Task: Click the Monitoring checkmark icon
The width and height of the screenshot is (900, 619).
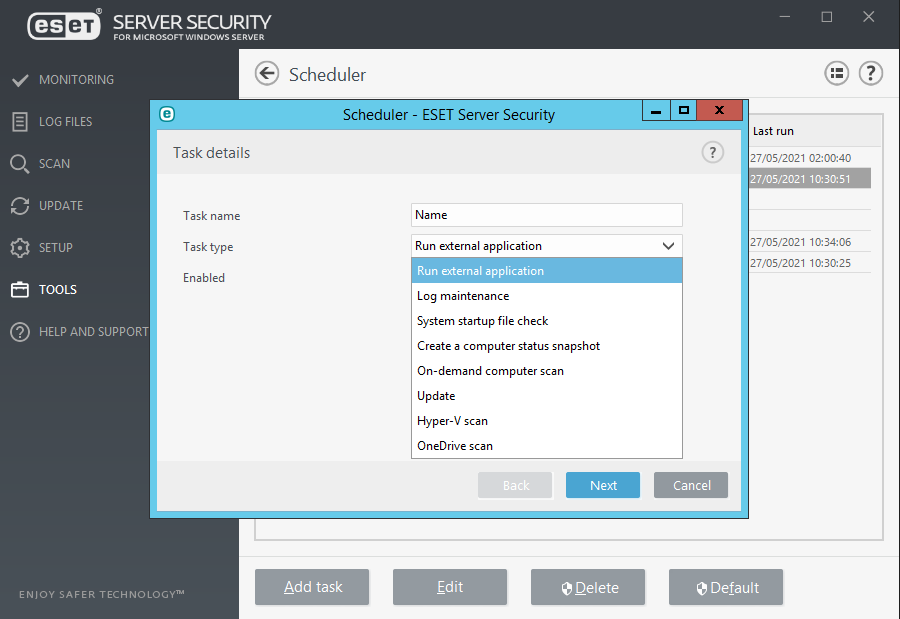Action: point(20,80)
